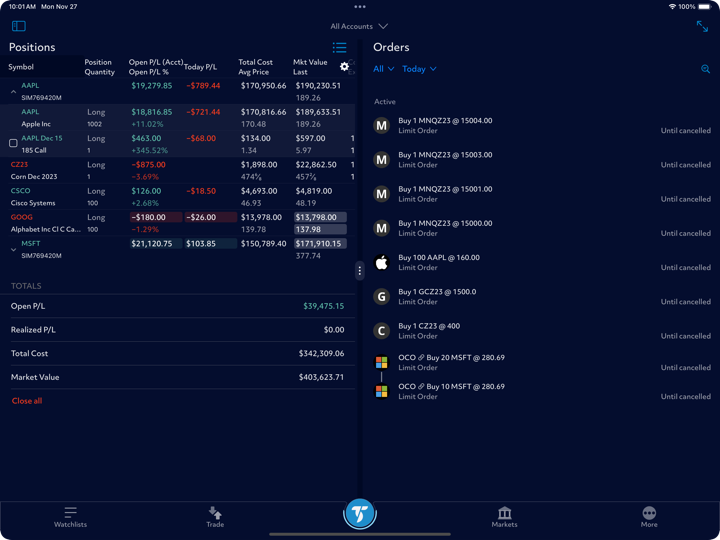Click the expand fullscreen arrows icon

(x=702, y=27)
